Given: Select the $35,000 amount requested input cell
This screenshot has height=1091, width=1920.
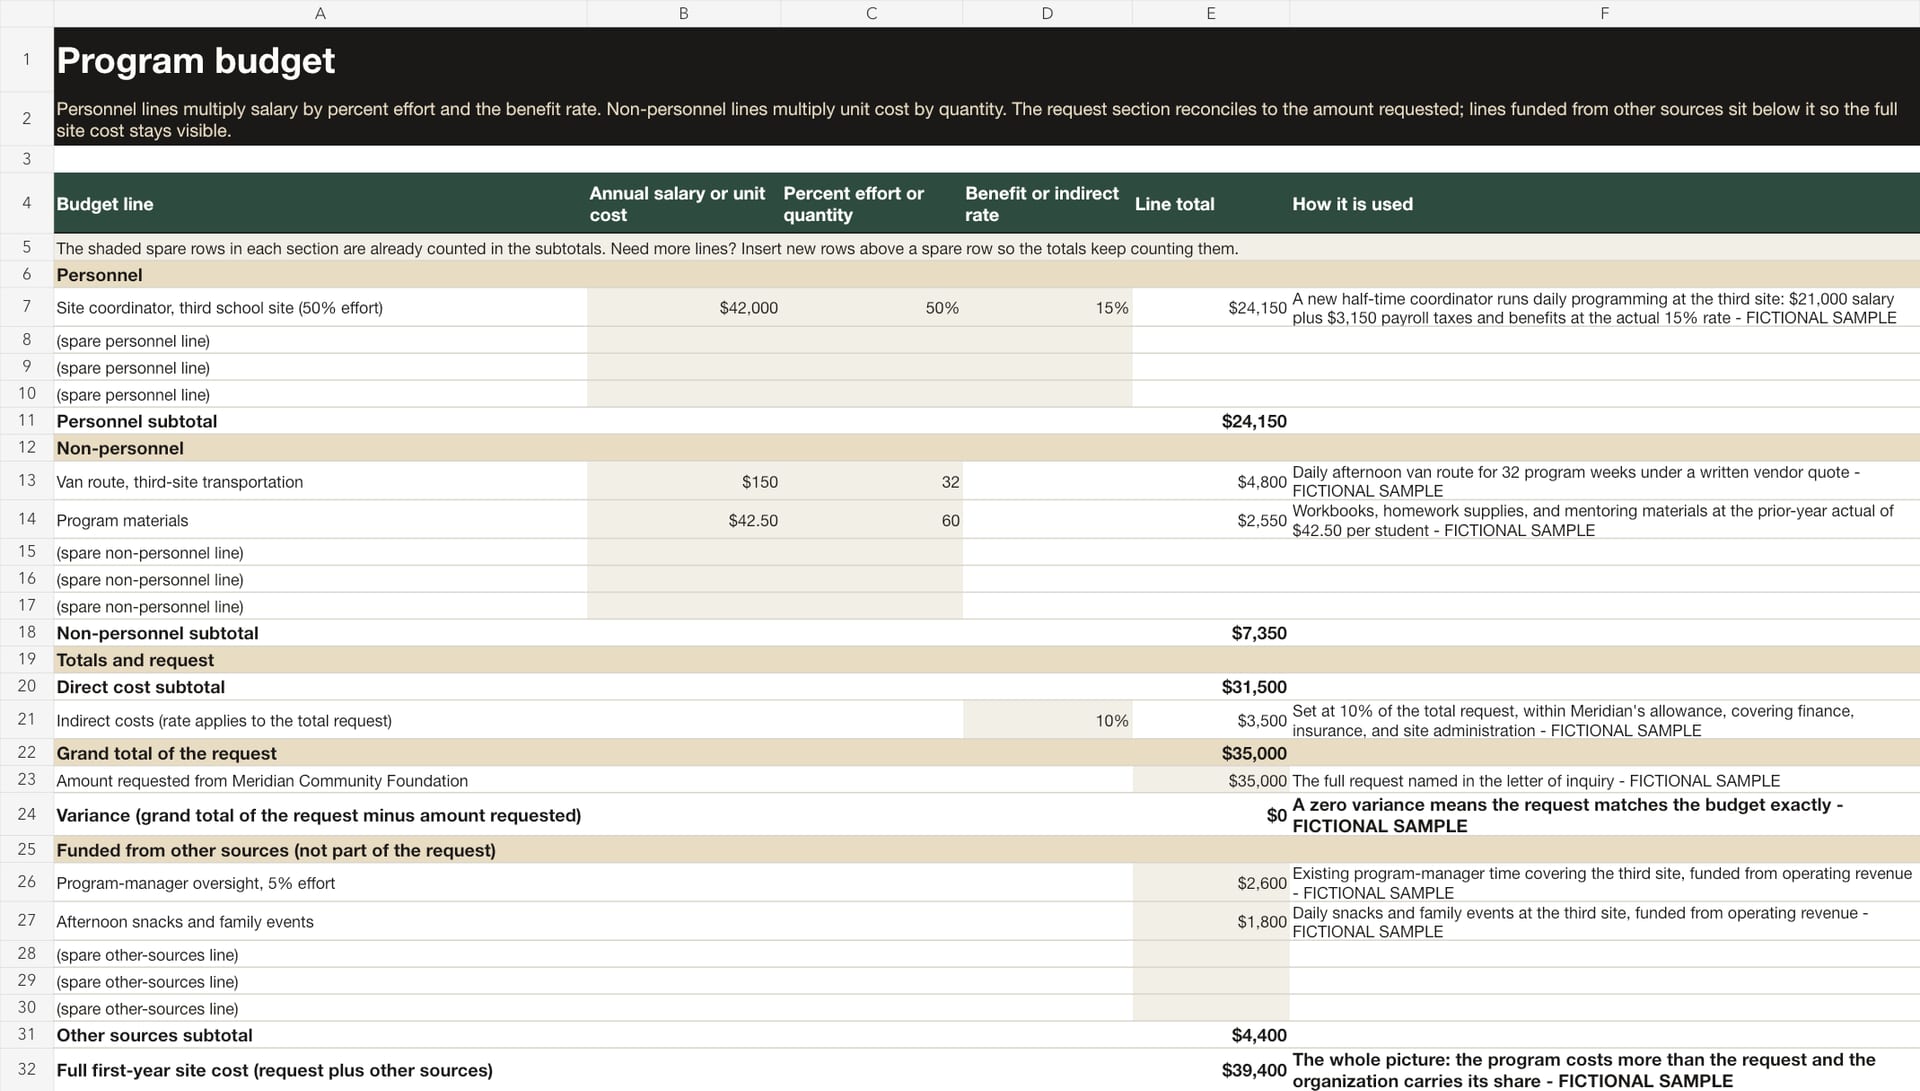Looking at the screenshot, I should (x=1211, y=780).
